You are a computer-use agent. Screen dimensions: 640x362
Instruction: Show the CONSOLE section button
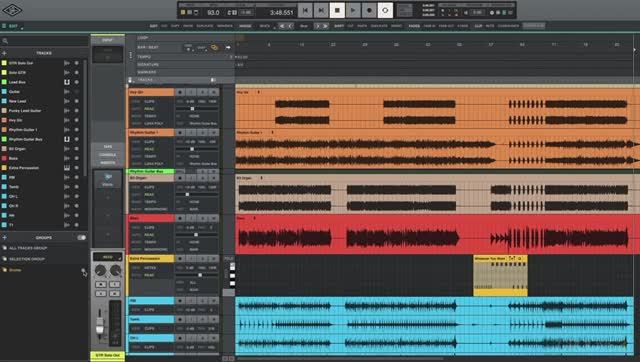tap(107, 155)
